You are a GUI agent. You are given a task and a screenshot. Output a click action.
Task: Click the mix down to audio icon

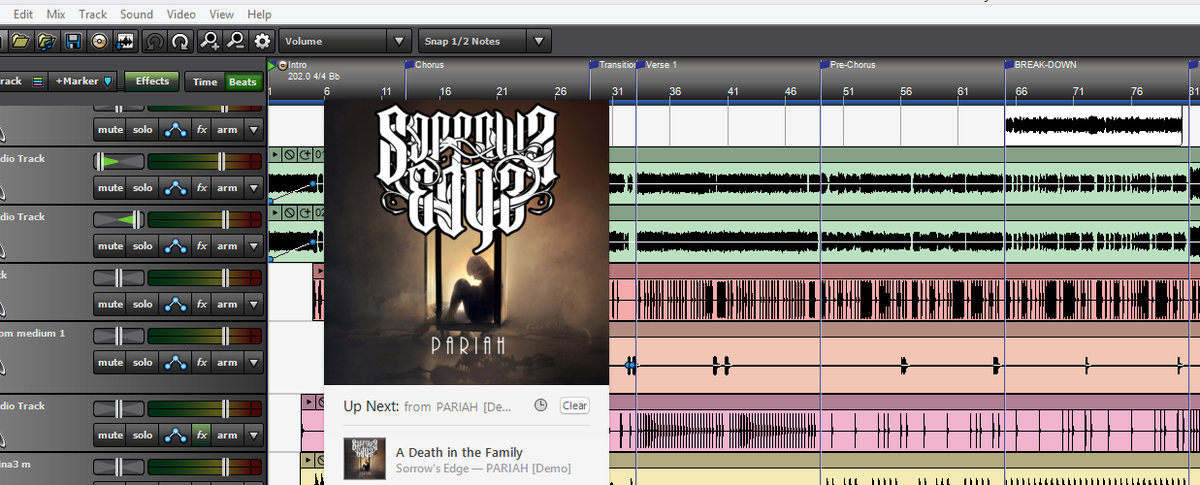point(125,41)
